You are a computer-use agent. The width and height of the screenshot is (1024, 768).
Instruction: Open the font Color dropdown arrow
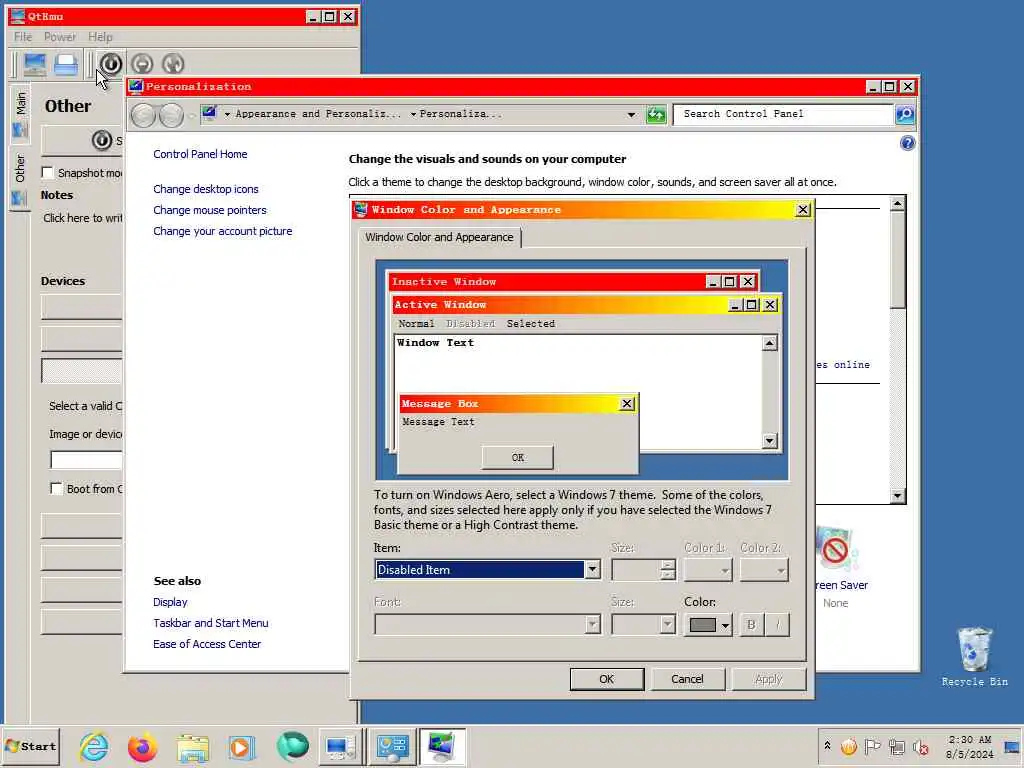coord(725,626)
